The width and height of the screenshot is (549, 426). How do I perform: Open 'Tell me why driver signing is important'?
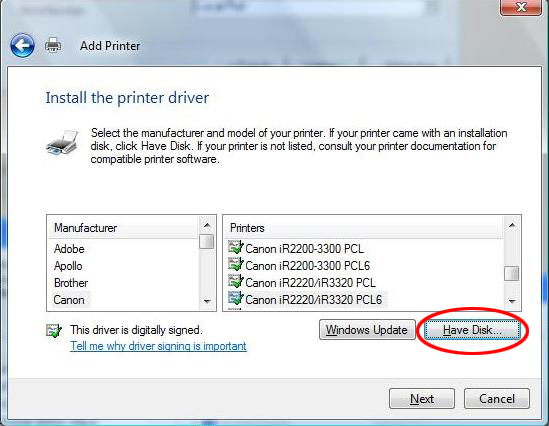pyautogui.click(x=158, y=346)
